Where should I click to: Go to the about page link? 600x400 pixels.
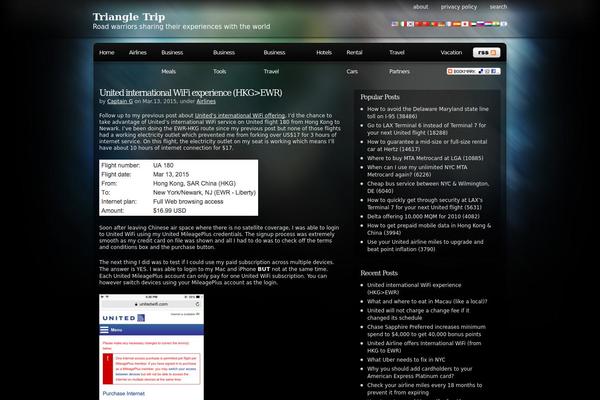point(421,7)
